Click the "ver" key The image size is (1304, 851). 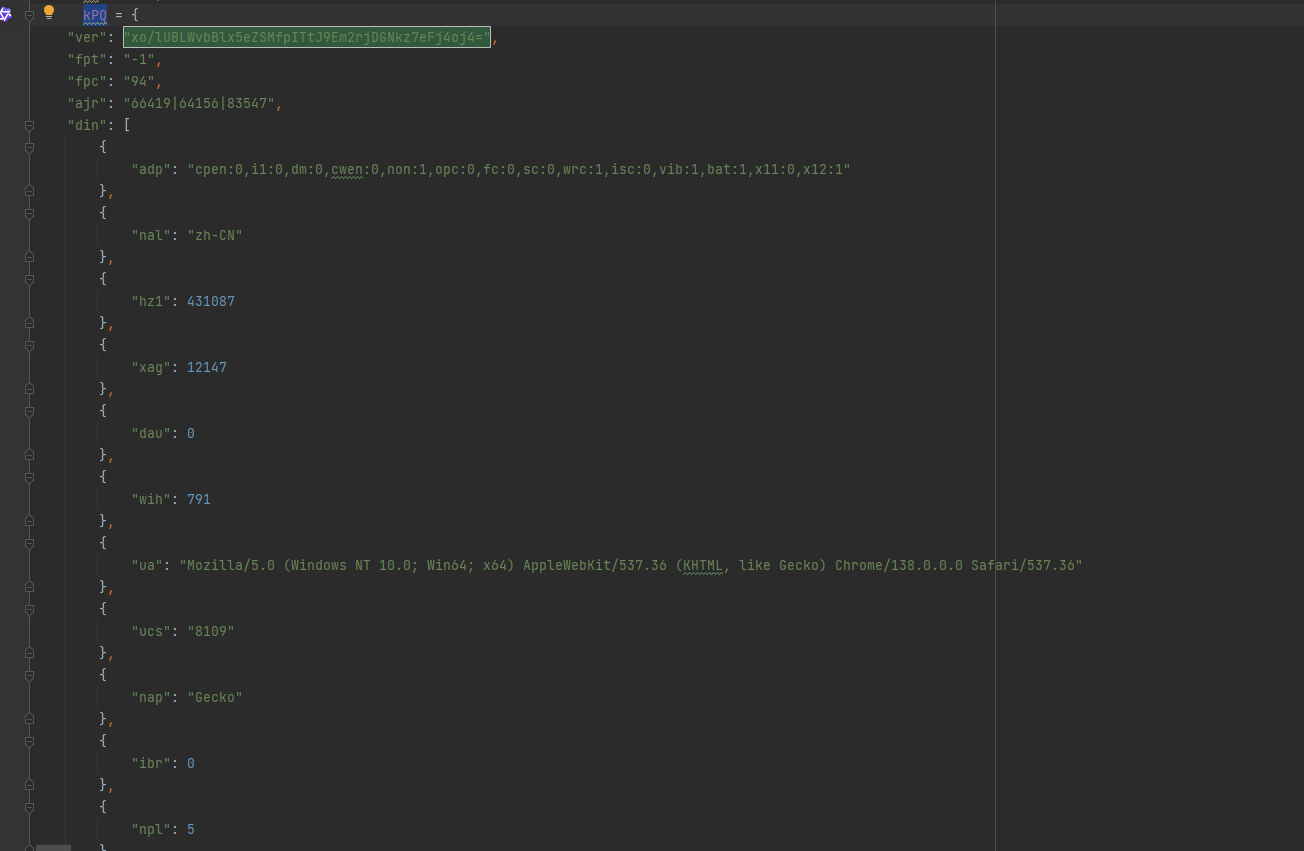click(x=87, y=37)
